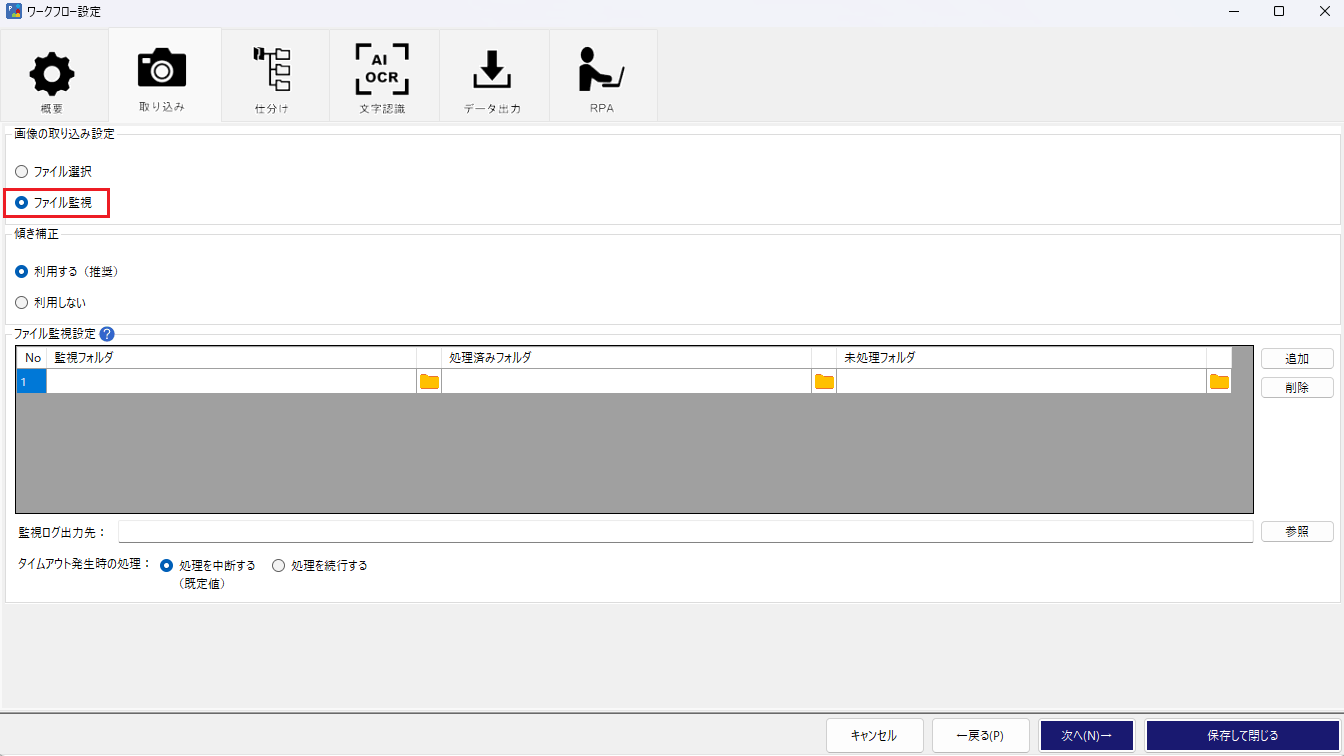This screenshot has height=756, width=1344.
Task: Click the 監視フォルダ cell in row 1
Action: tap(231, 381)
